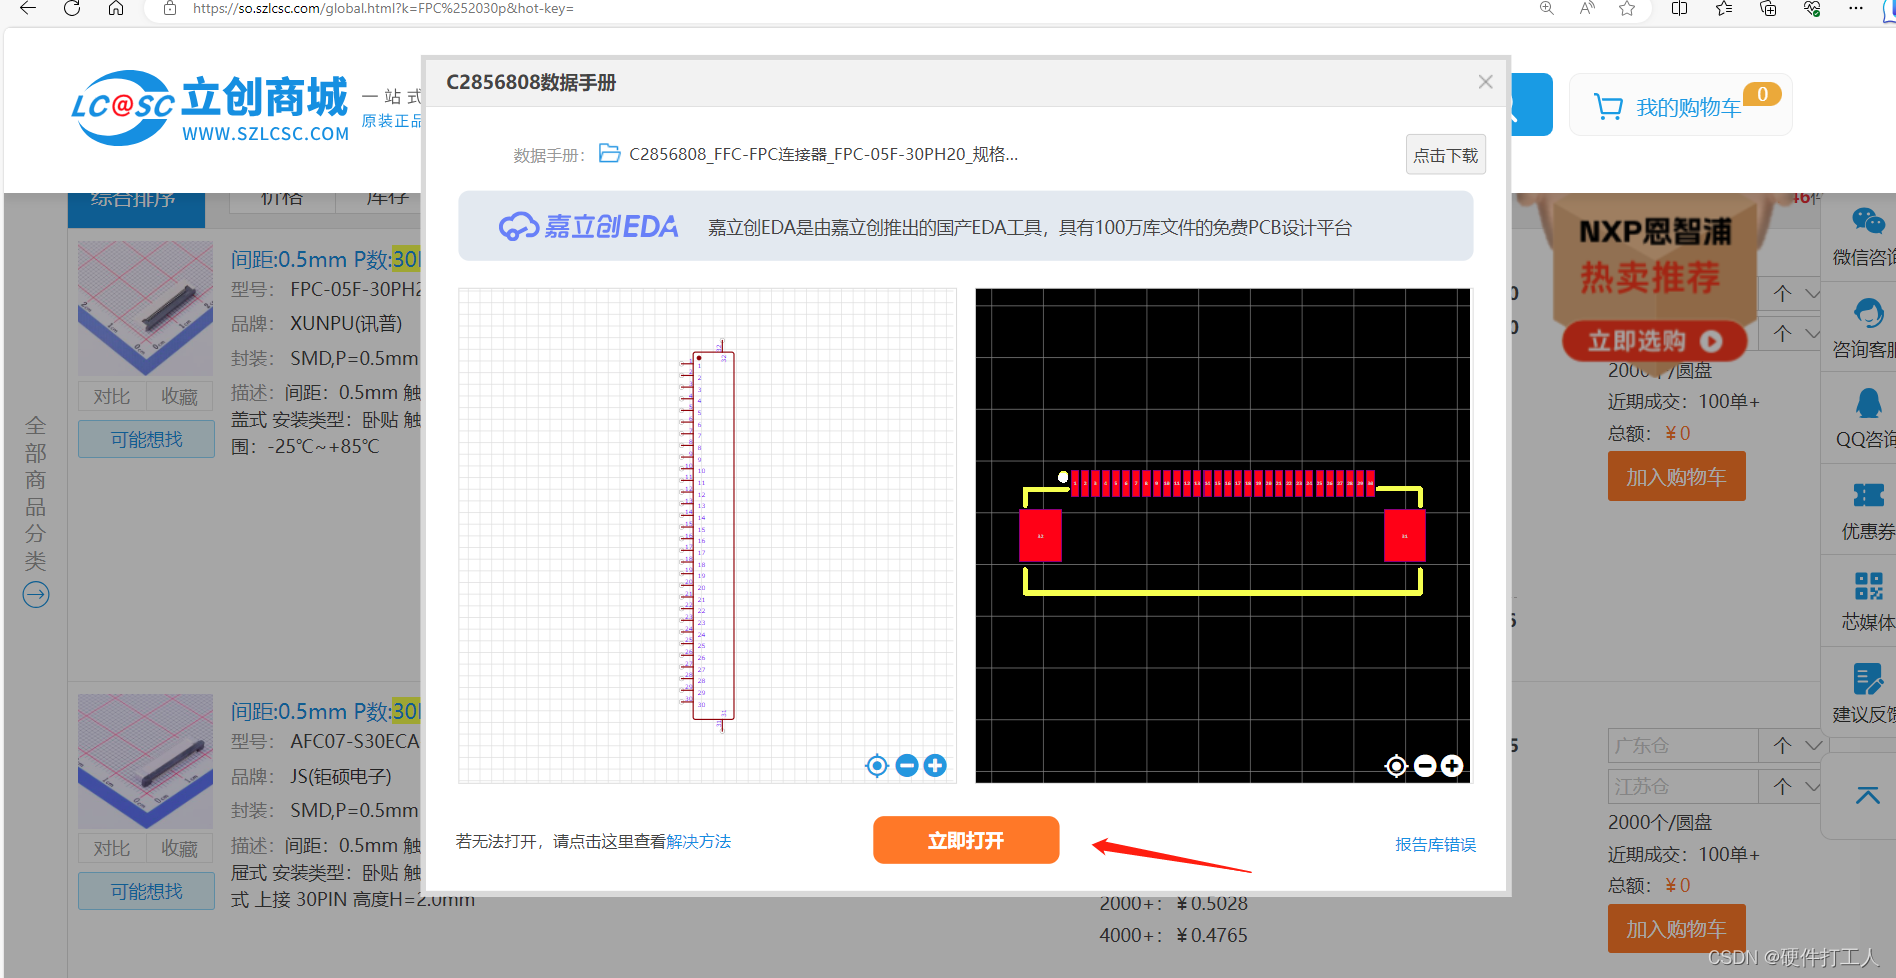Click 收藏 under XUNPU product
This screenshot has height=978, width=1896.
pyautogui.click(x=180, y=397)
